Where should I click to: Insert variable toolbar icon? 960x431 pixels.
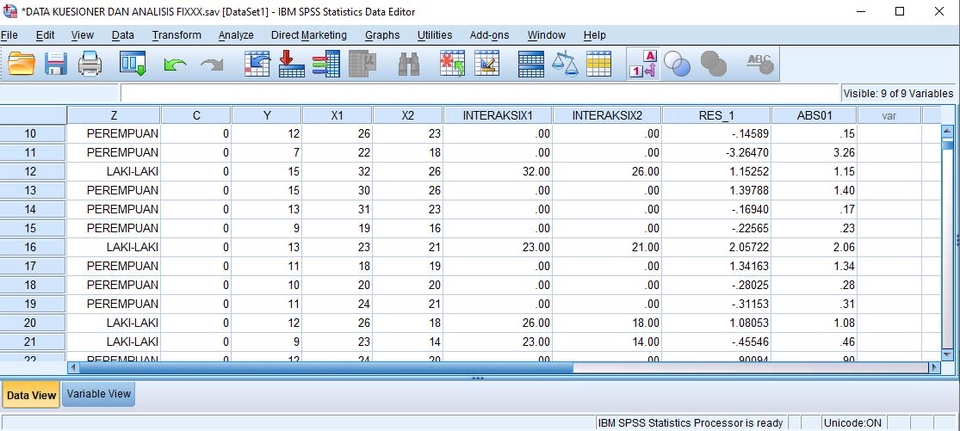(x=487, y=64)
